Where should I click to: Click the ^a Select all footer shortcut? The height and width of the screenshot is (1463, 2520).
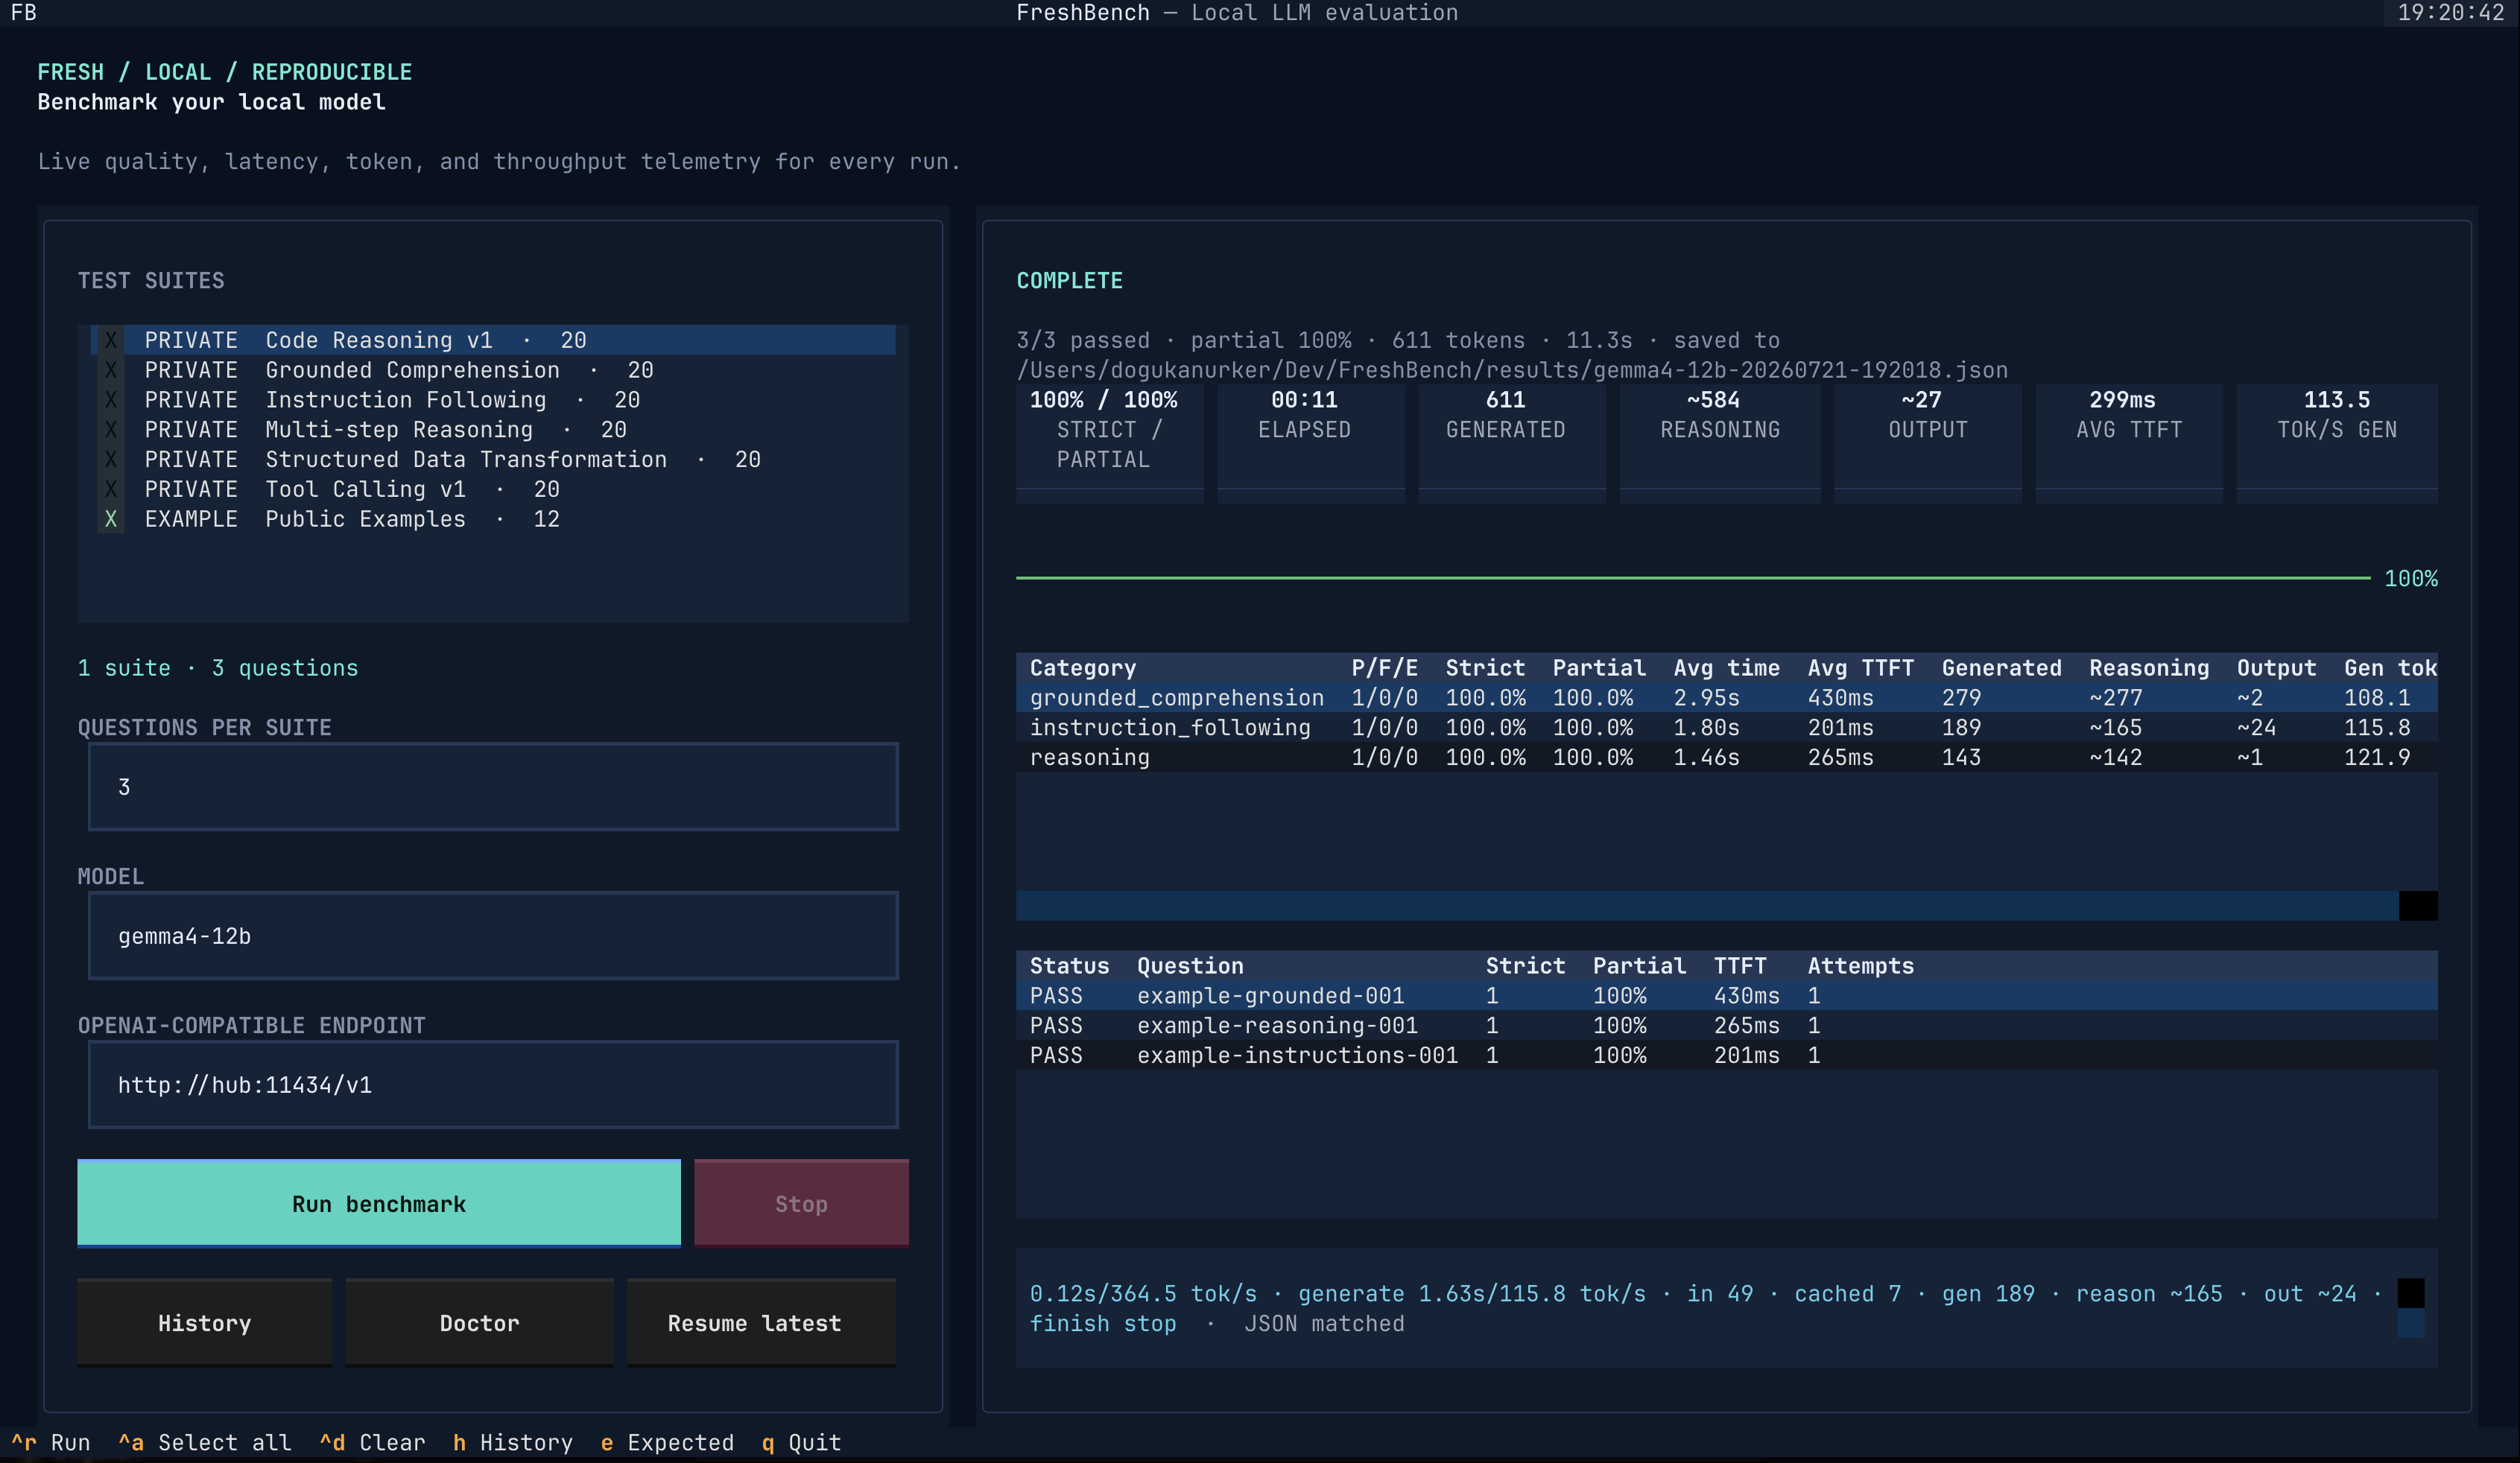[x=205, y=1442]
